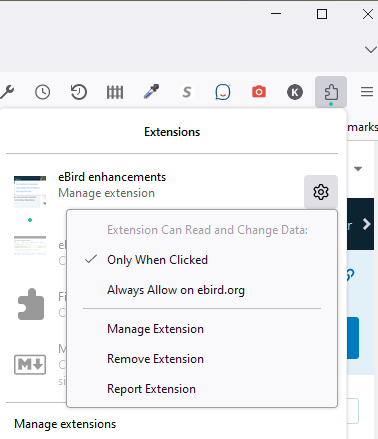Close the browser window
Screen dimensions: 378x439
click(x=368, y=14)
